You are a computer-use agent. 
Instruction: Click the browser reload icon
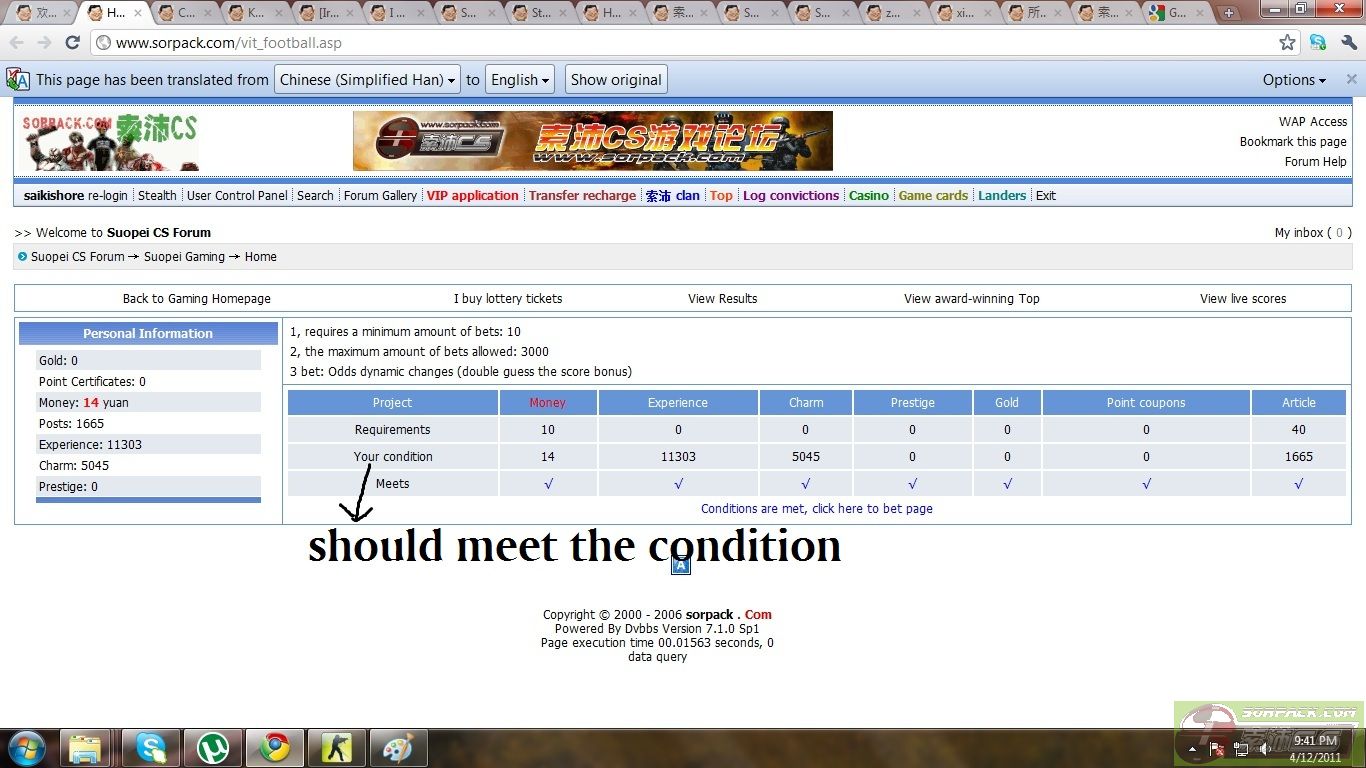point(72,43)
